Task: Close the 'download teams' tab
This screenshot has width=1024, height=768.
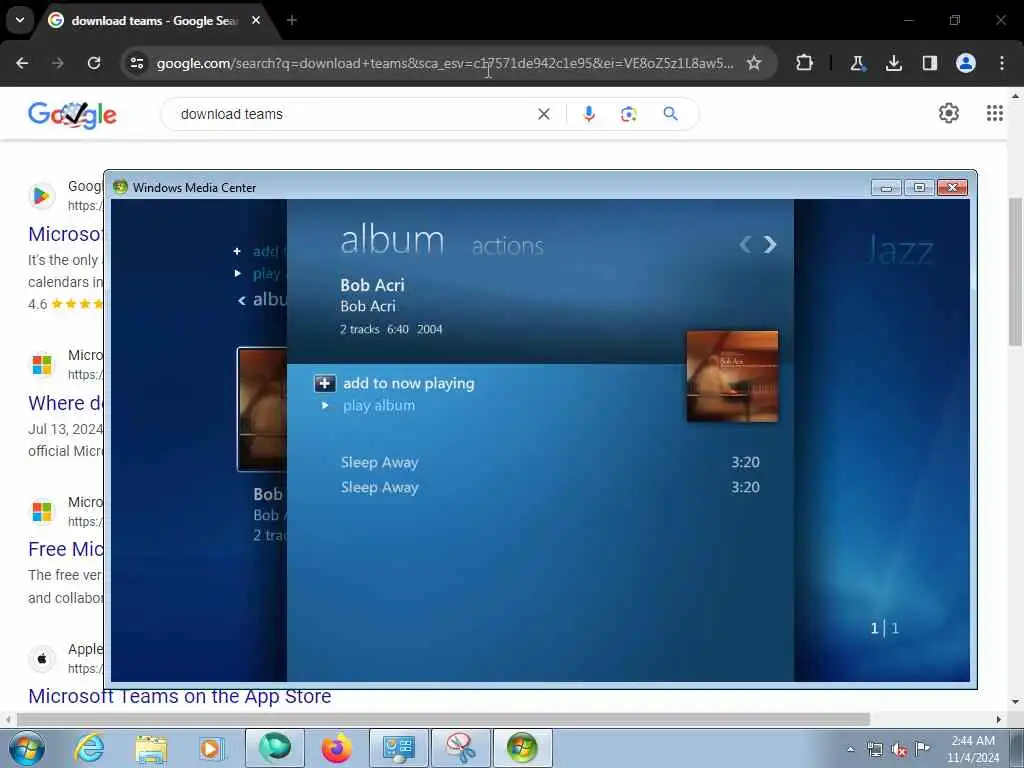Action: [x=256, y=20]
